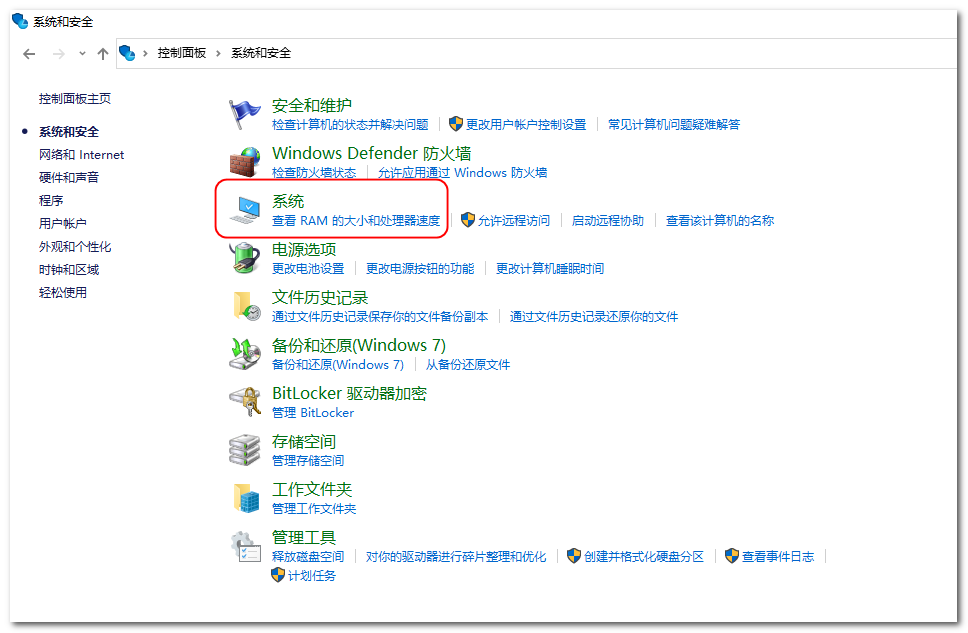Image resolution: width=968 pixels, height=633 pixels.
Task: Expand the chevron before 控制面板 in address bar
Action: point(145,53)
